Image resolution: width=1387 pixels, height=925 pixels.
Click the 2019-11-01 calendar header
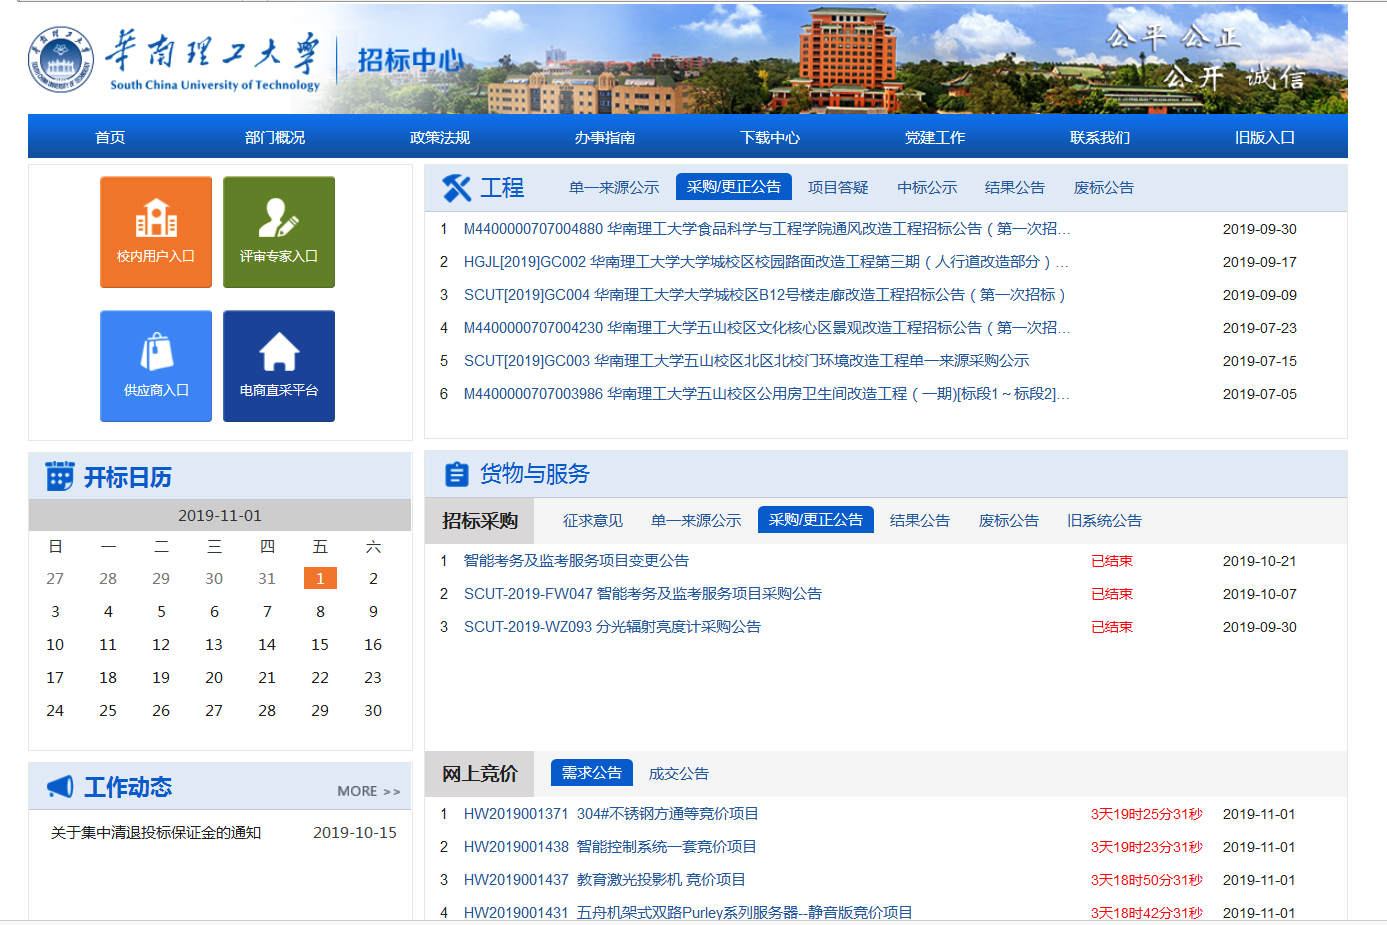220,515
